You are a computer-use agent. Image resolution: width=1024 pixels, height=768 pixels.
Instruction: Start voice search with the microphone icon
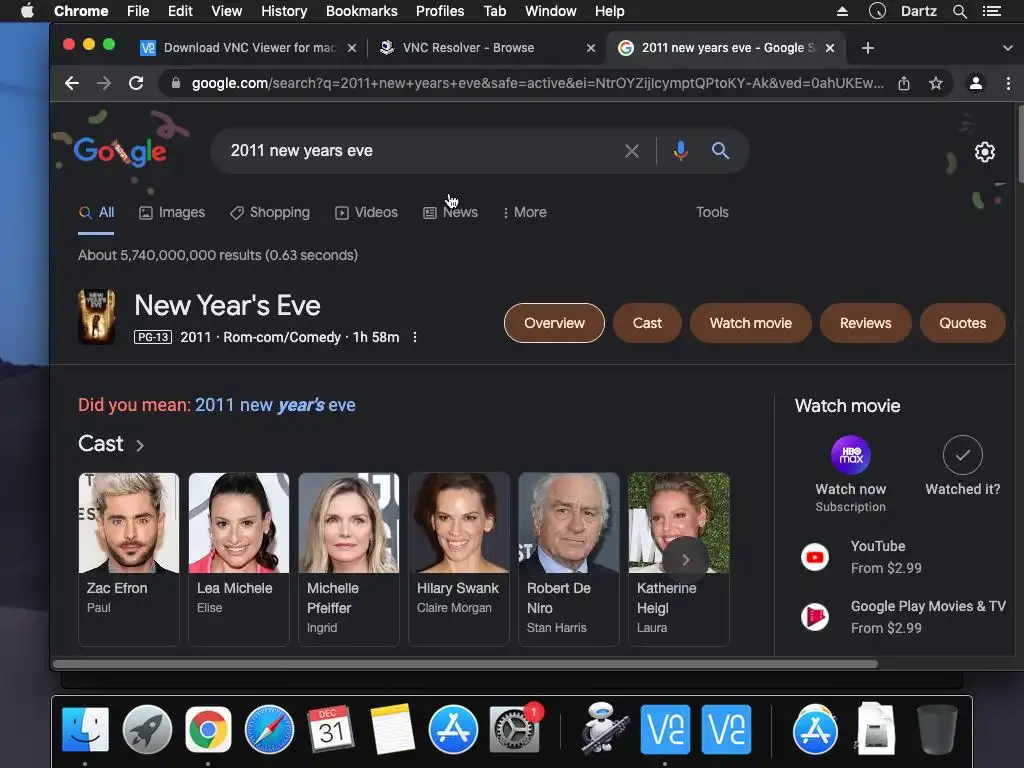(680, 151)
